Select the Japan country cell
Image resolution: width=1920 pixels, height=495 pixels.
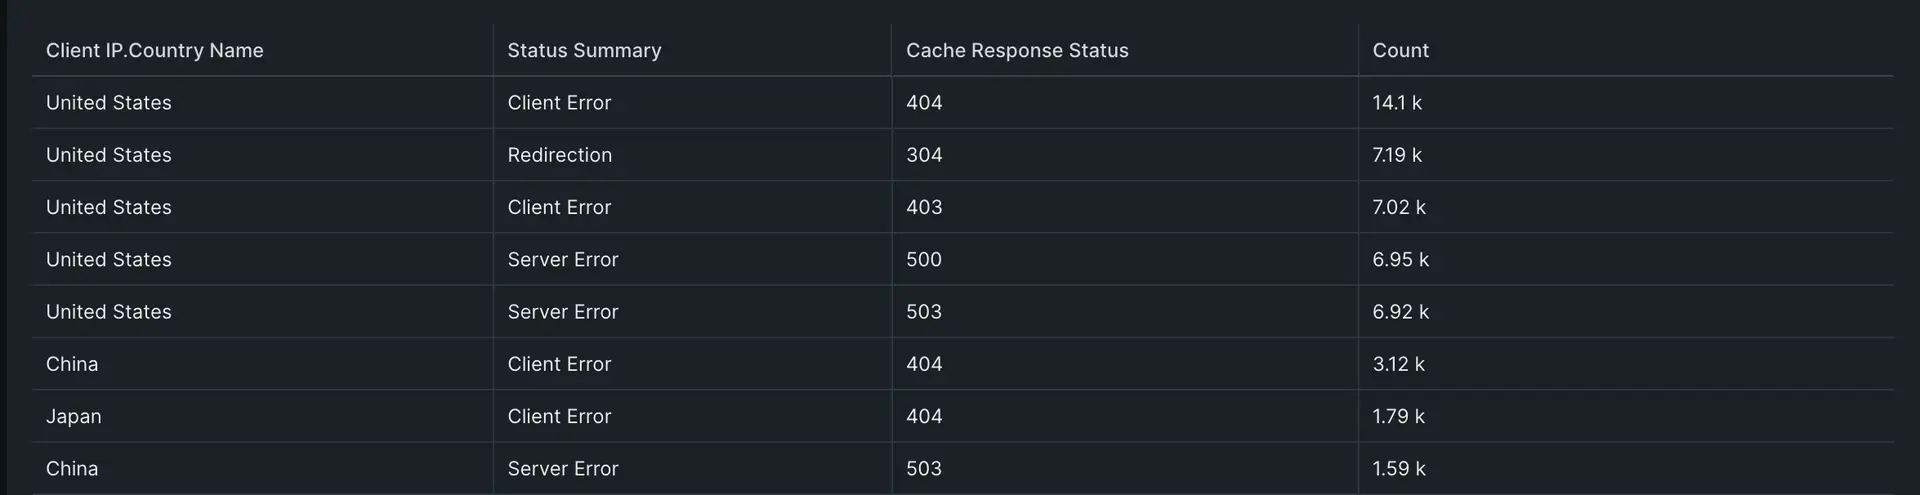click(x=74, y=417)
